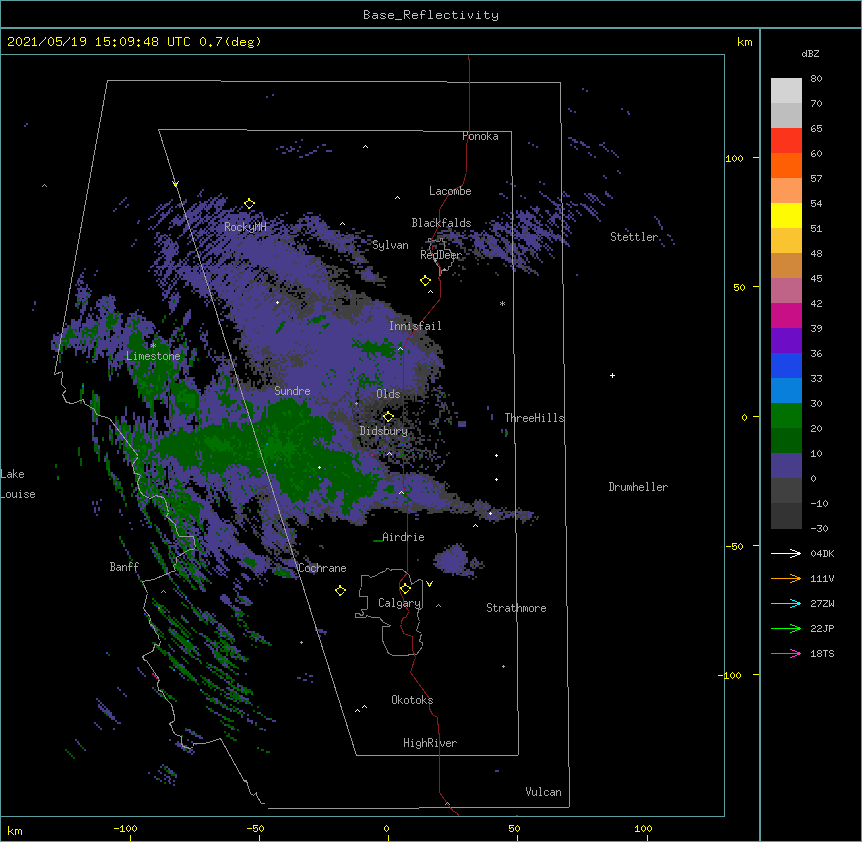Click the orange 111V arrow legend

(786, 578)
